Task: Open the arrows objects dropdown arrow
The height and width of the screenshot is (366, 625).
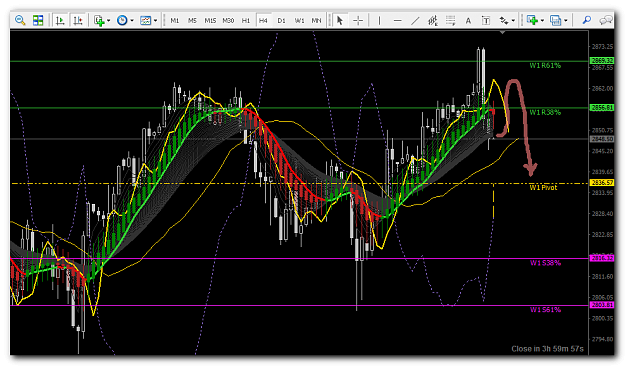Action: [513, 21]
